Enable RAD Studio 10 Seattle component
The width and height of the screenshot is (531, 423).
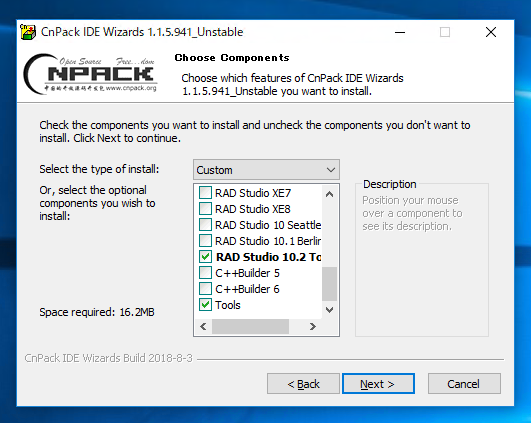pyautogui.click(x=205, y=225)
